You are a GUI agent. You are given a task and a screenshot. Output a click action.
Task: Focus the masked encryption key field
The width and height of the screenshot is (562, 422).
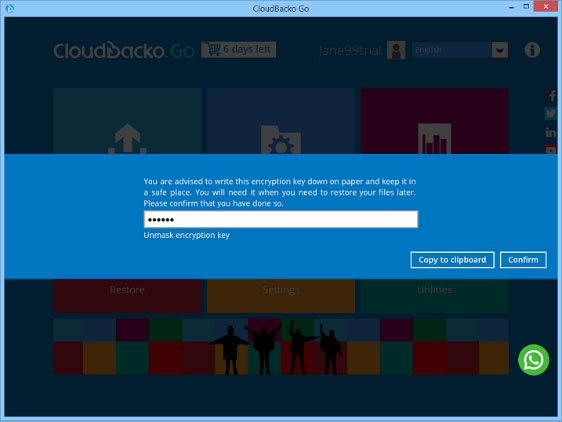281,219
